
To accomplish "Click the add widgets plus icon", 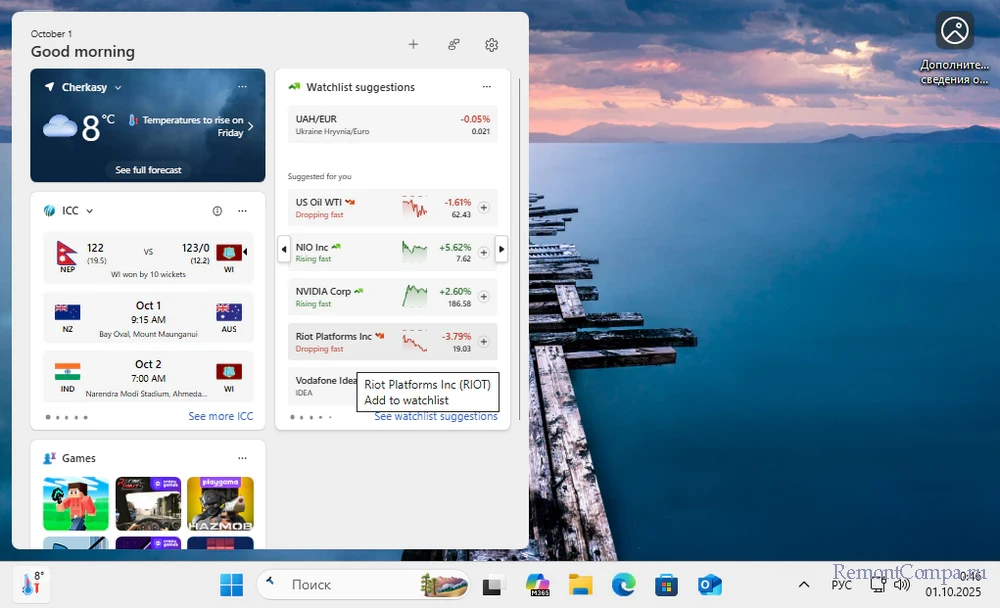I will point(413,45).
